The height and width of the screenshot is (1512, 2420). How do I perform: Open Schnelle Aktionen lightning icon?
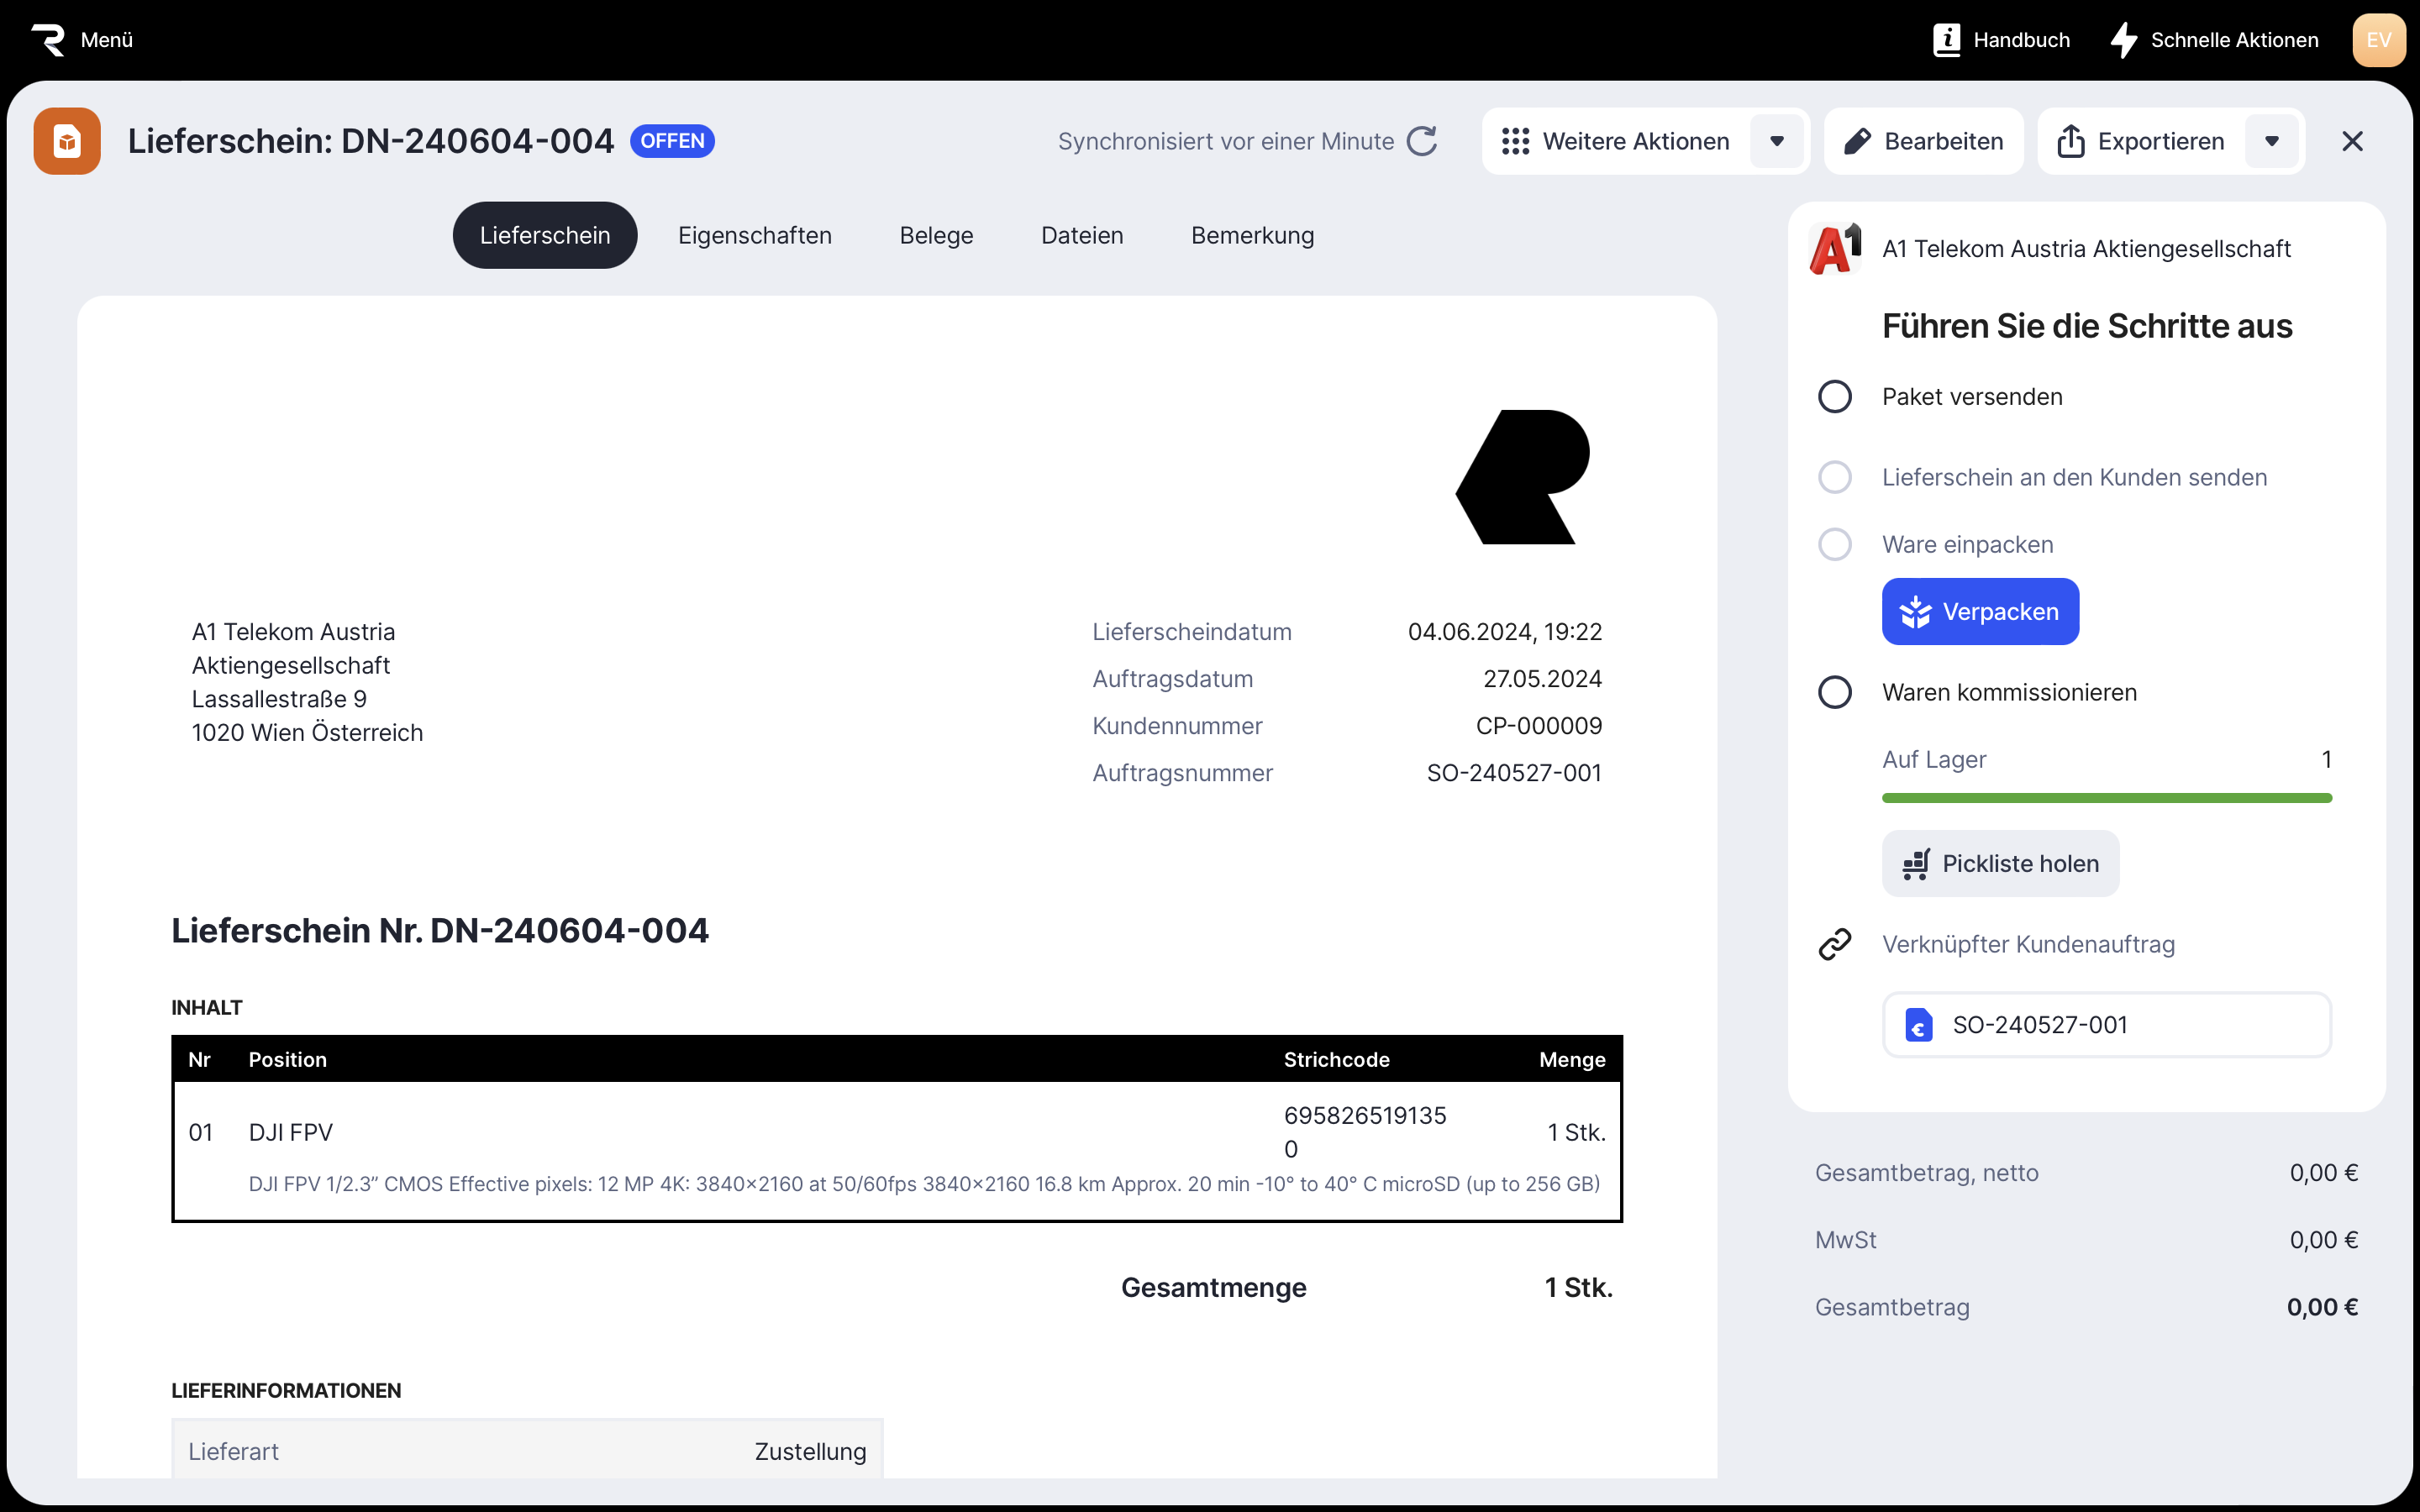2123,40
